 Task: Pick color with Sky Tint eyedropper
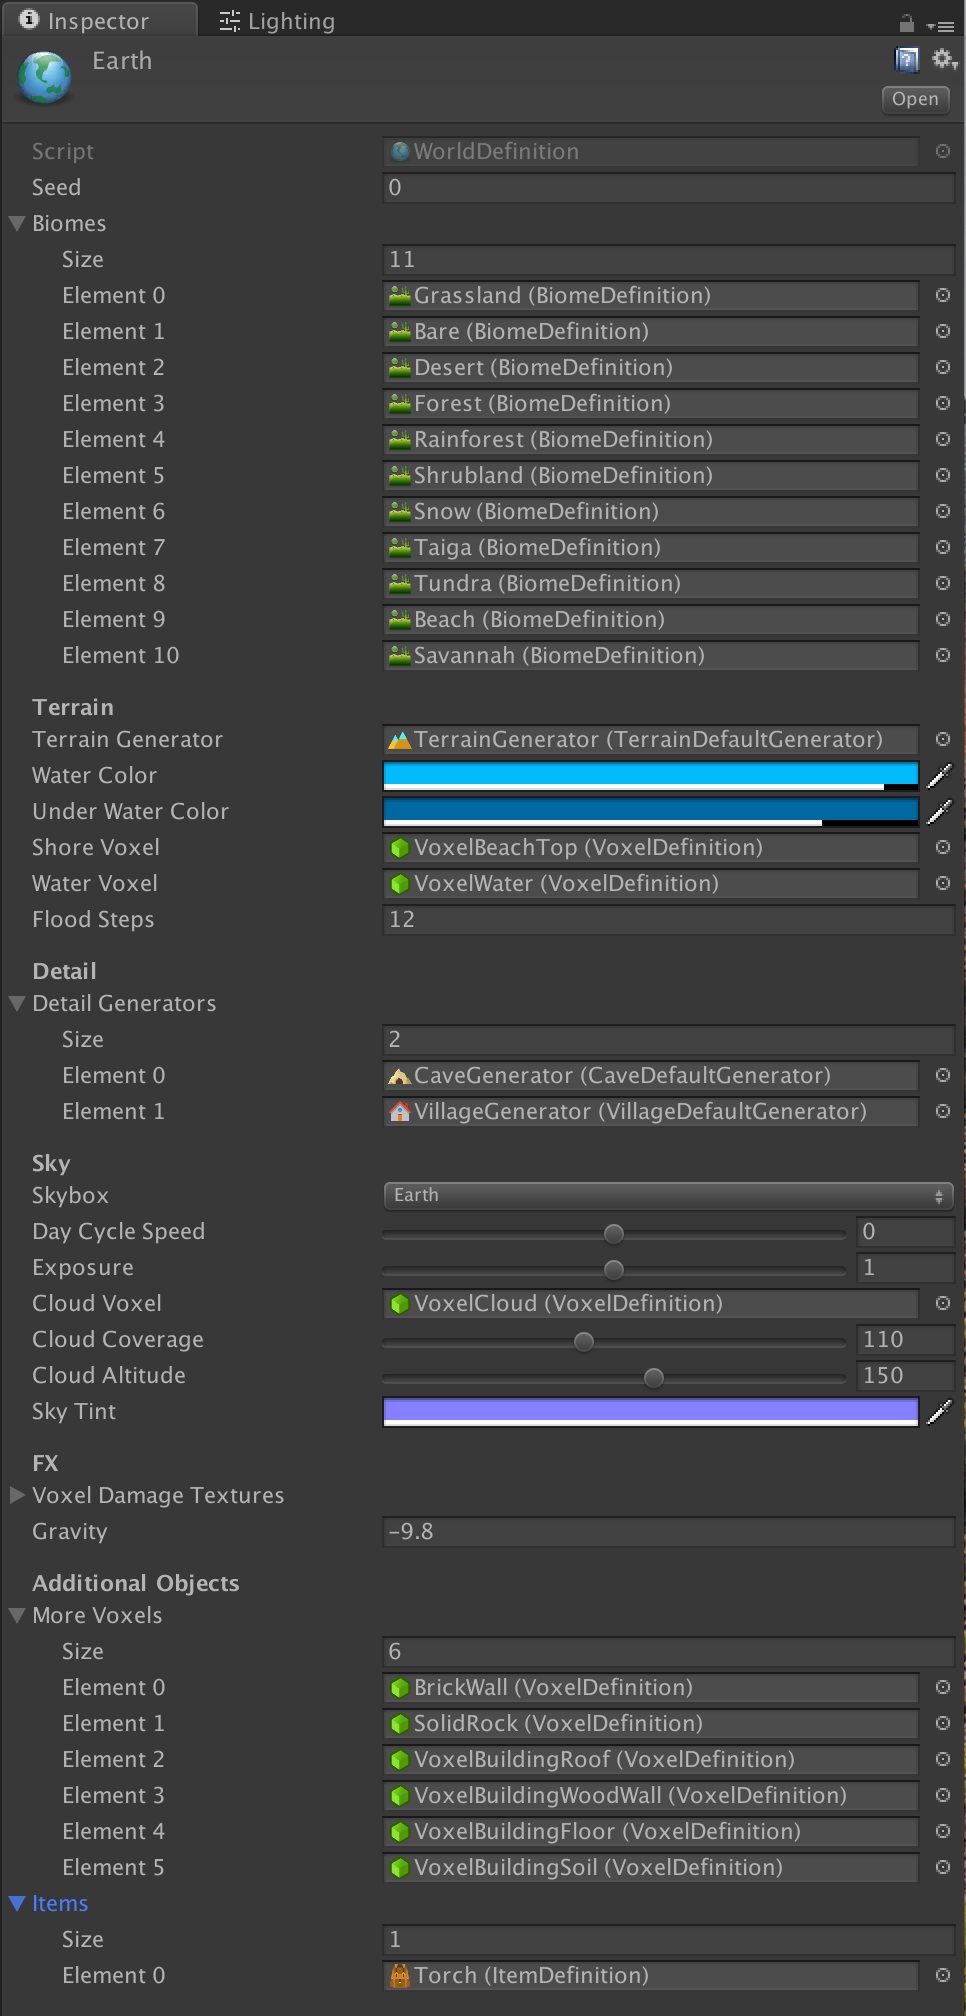(939, 1412)
